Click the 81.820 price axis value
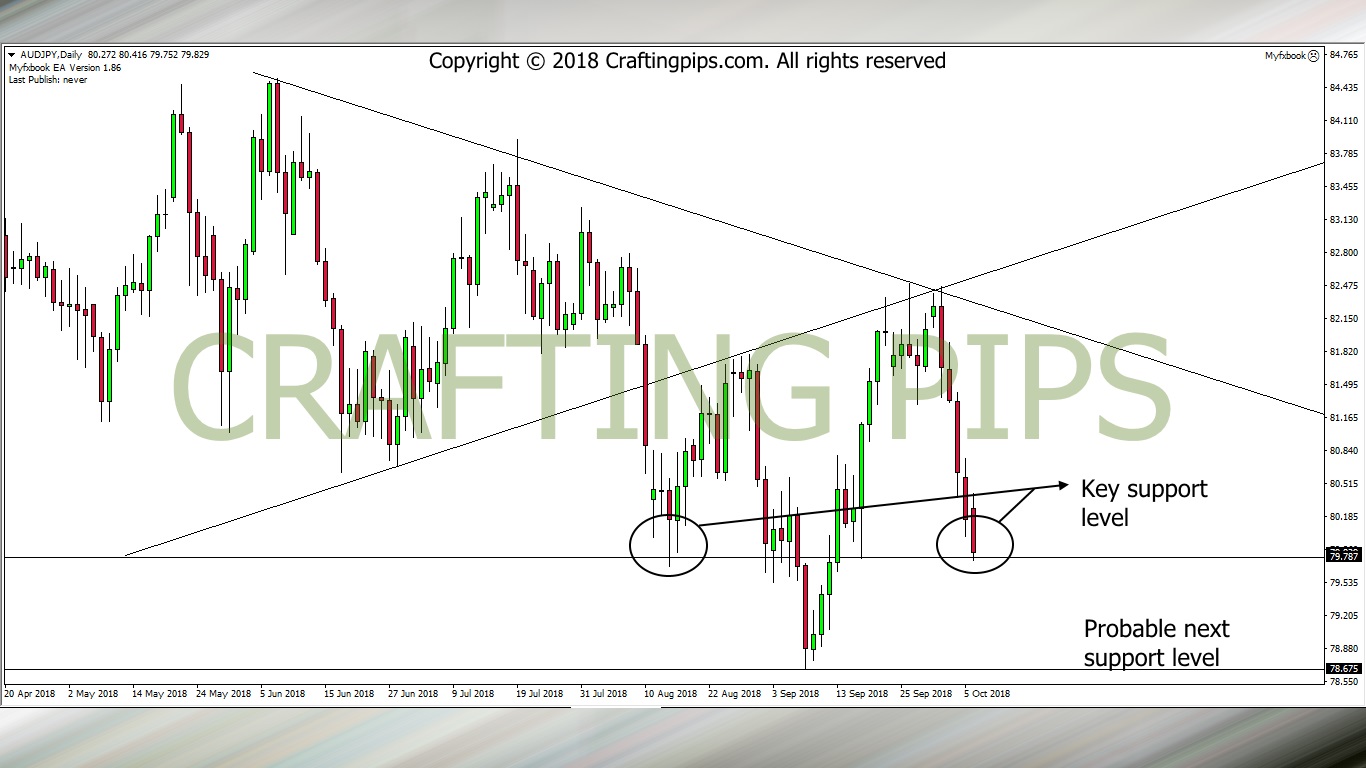1366x768 pixels. (1343, 352)
